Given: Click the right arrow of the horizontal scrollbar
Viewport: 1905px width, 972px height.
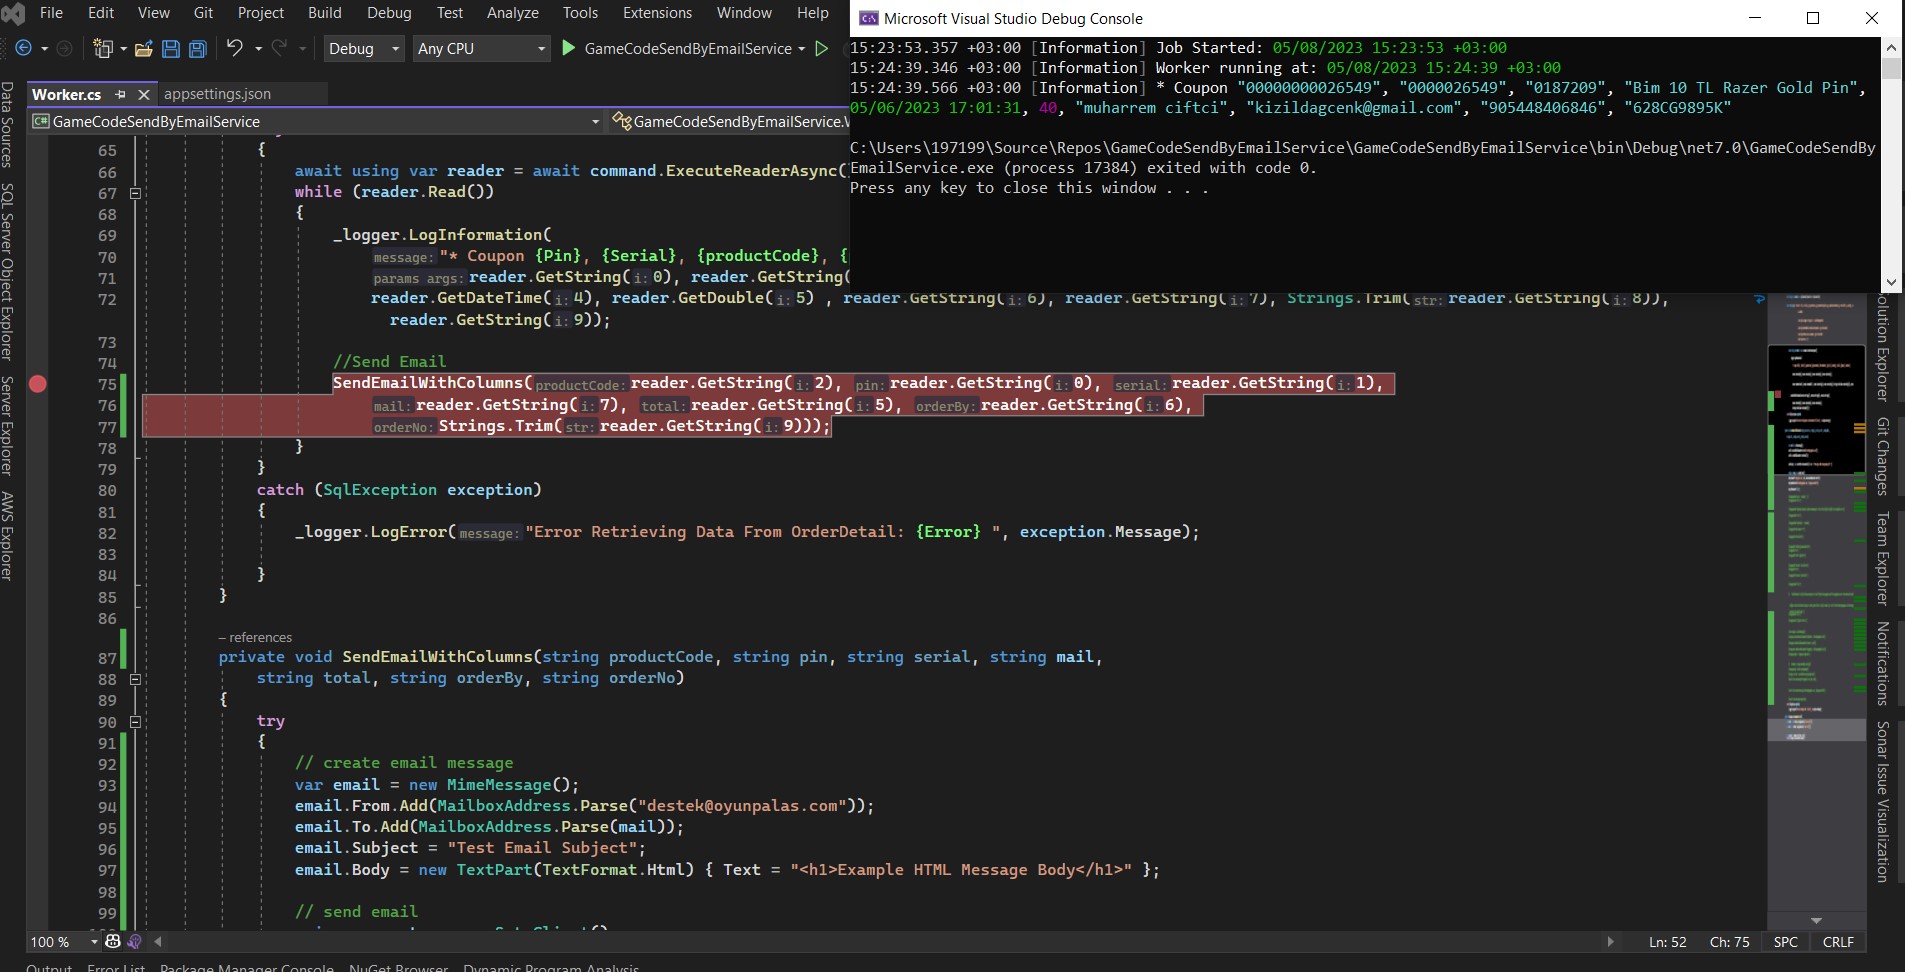Looking at the screenshot, I should pos(1609,941).
